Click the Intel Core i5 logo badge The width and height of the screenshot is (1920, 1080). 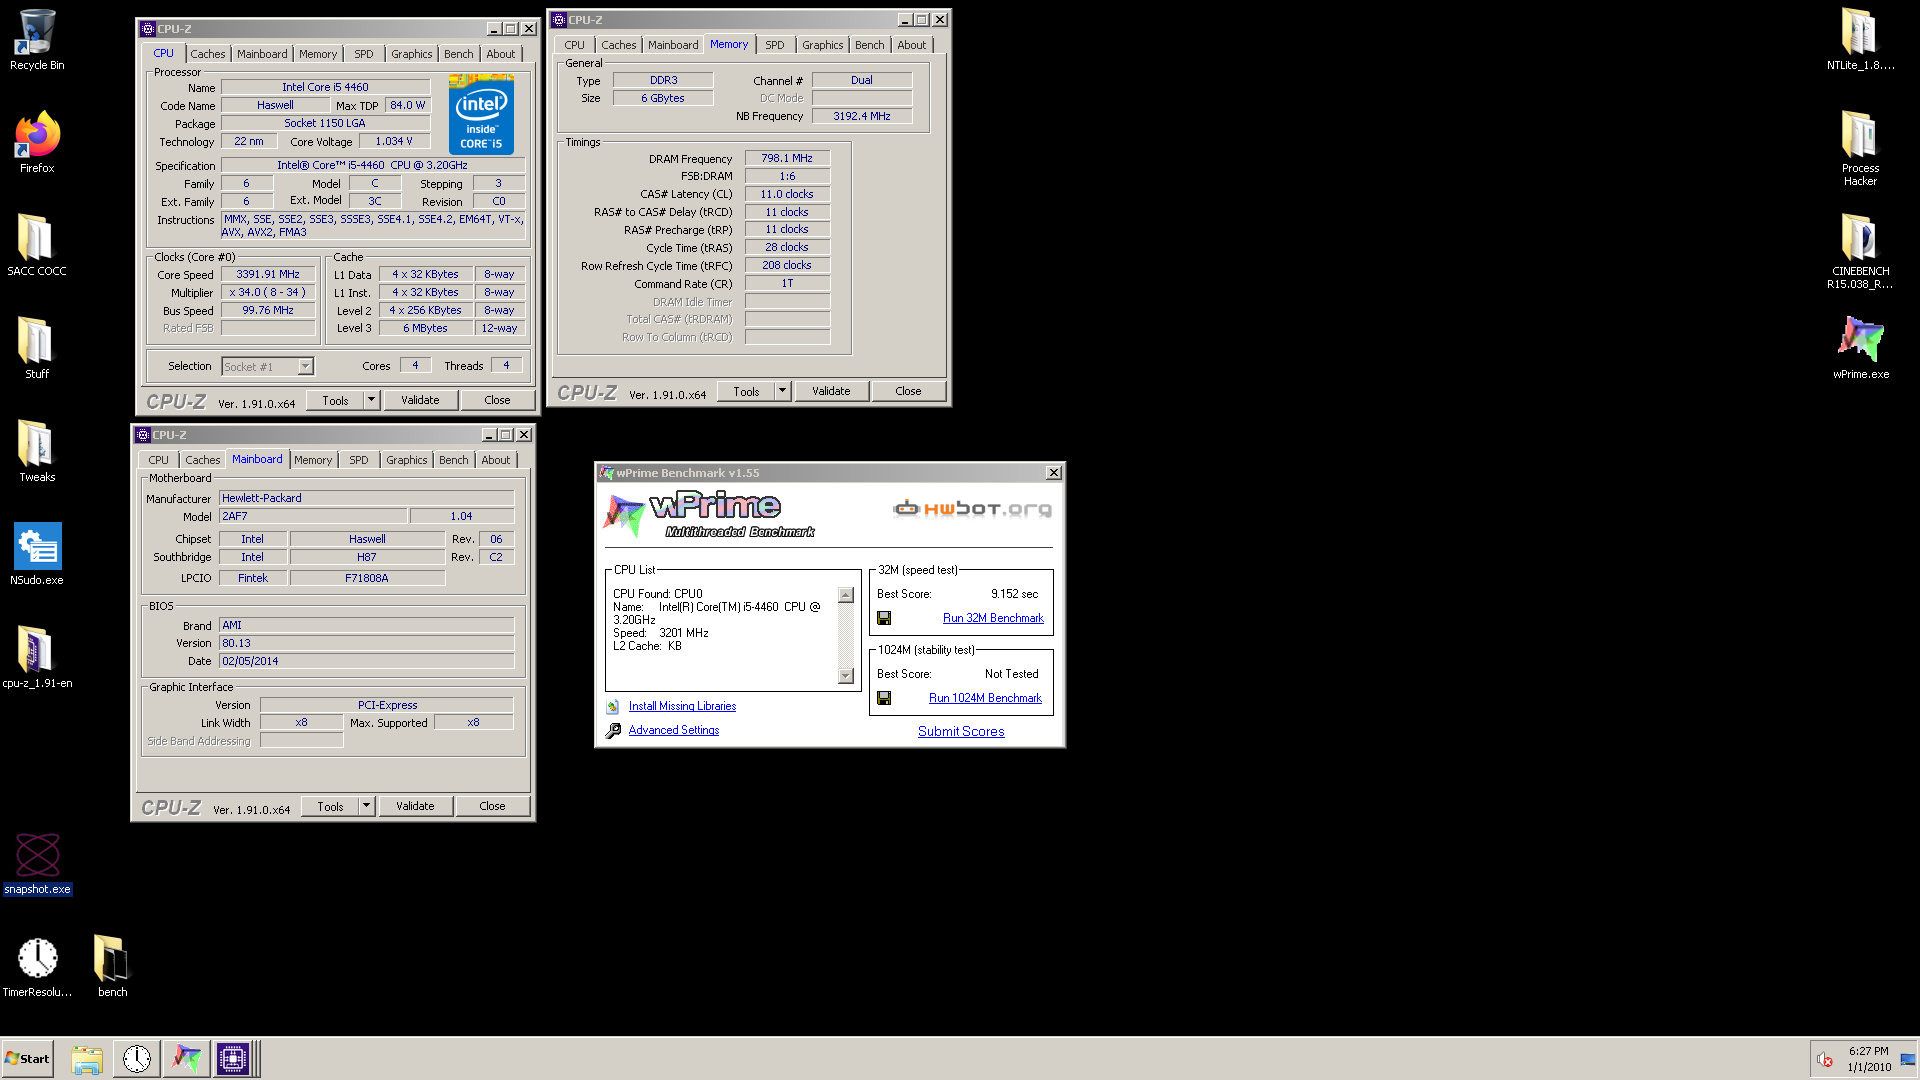click(x=481, y=114)
